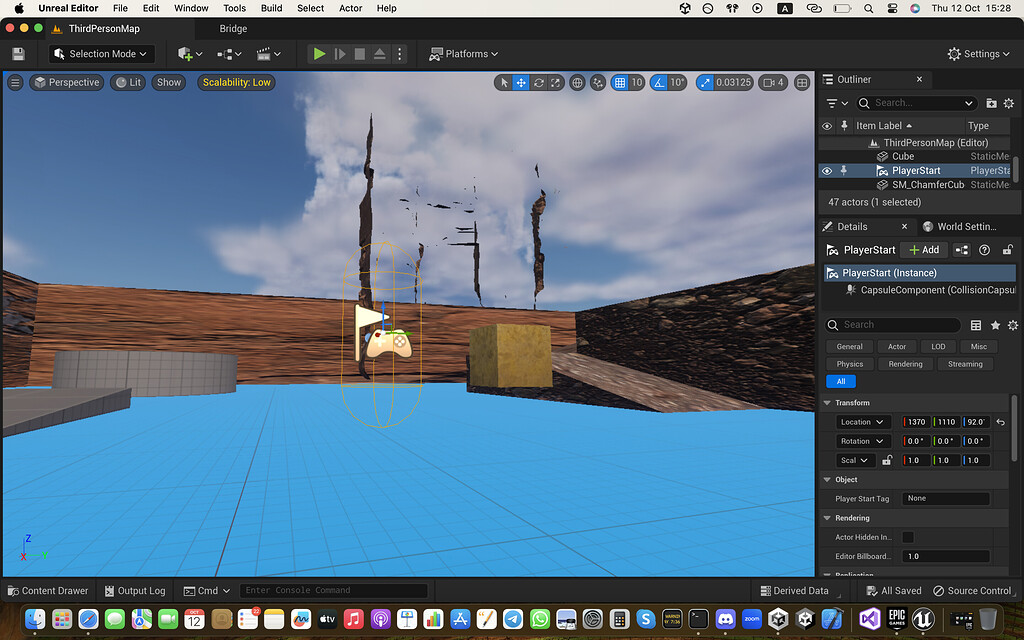Image resolution: width=1024 pixels, height=640 pixels.
Task: Open the Actor menu in menu bar
Action: pyautogui.click(x=350, y=8)
